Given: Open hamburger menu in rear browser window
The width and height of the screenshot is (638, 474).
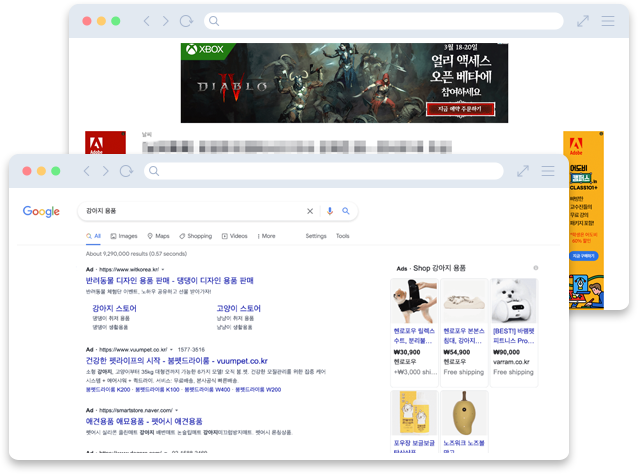Looking at the screenshot, I should [608, 21].
